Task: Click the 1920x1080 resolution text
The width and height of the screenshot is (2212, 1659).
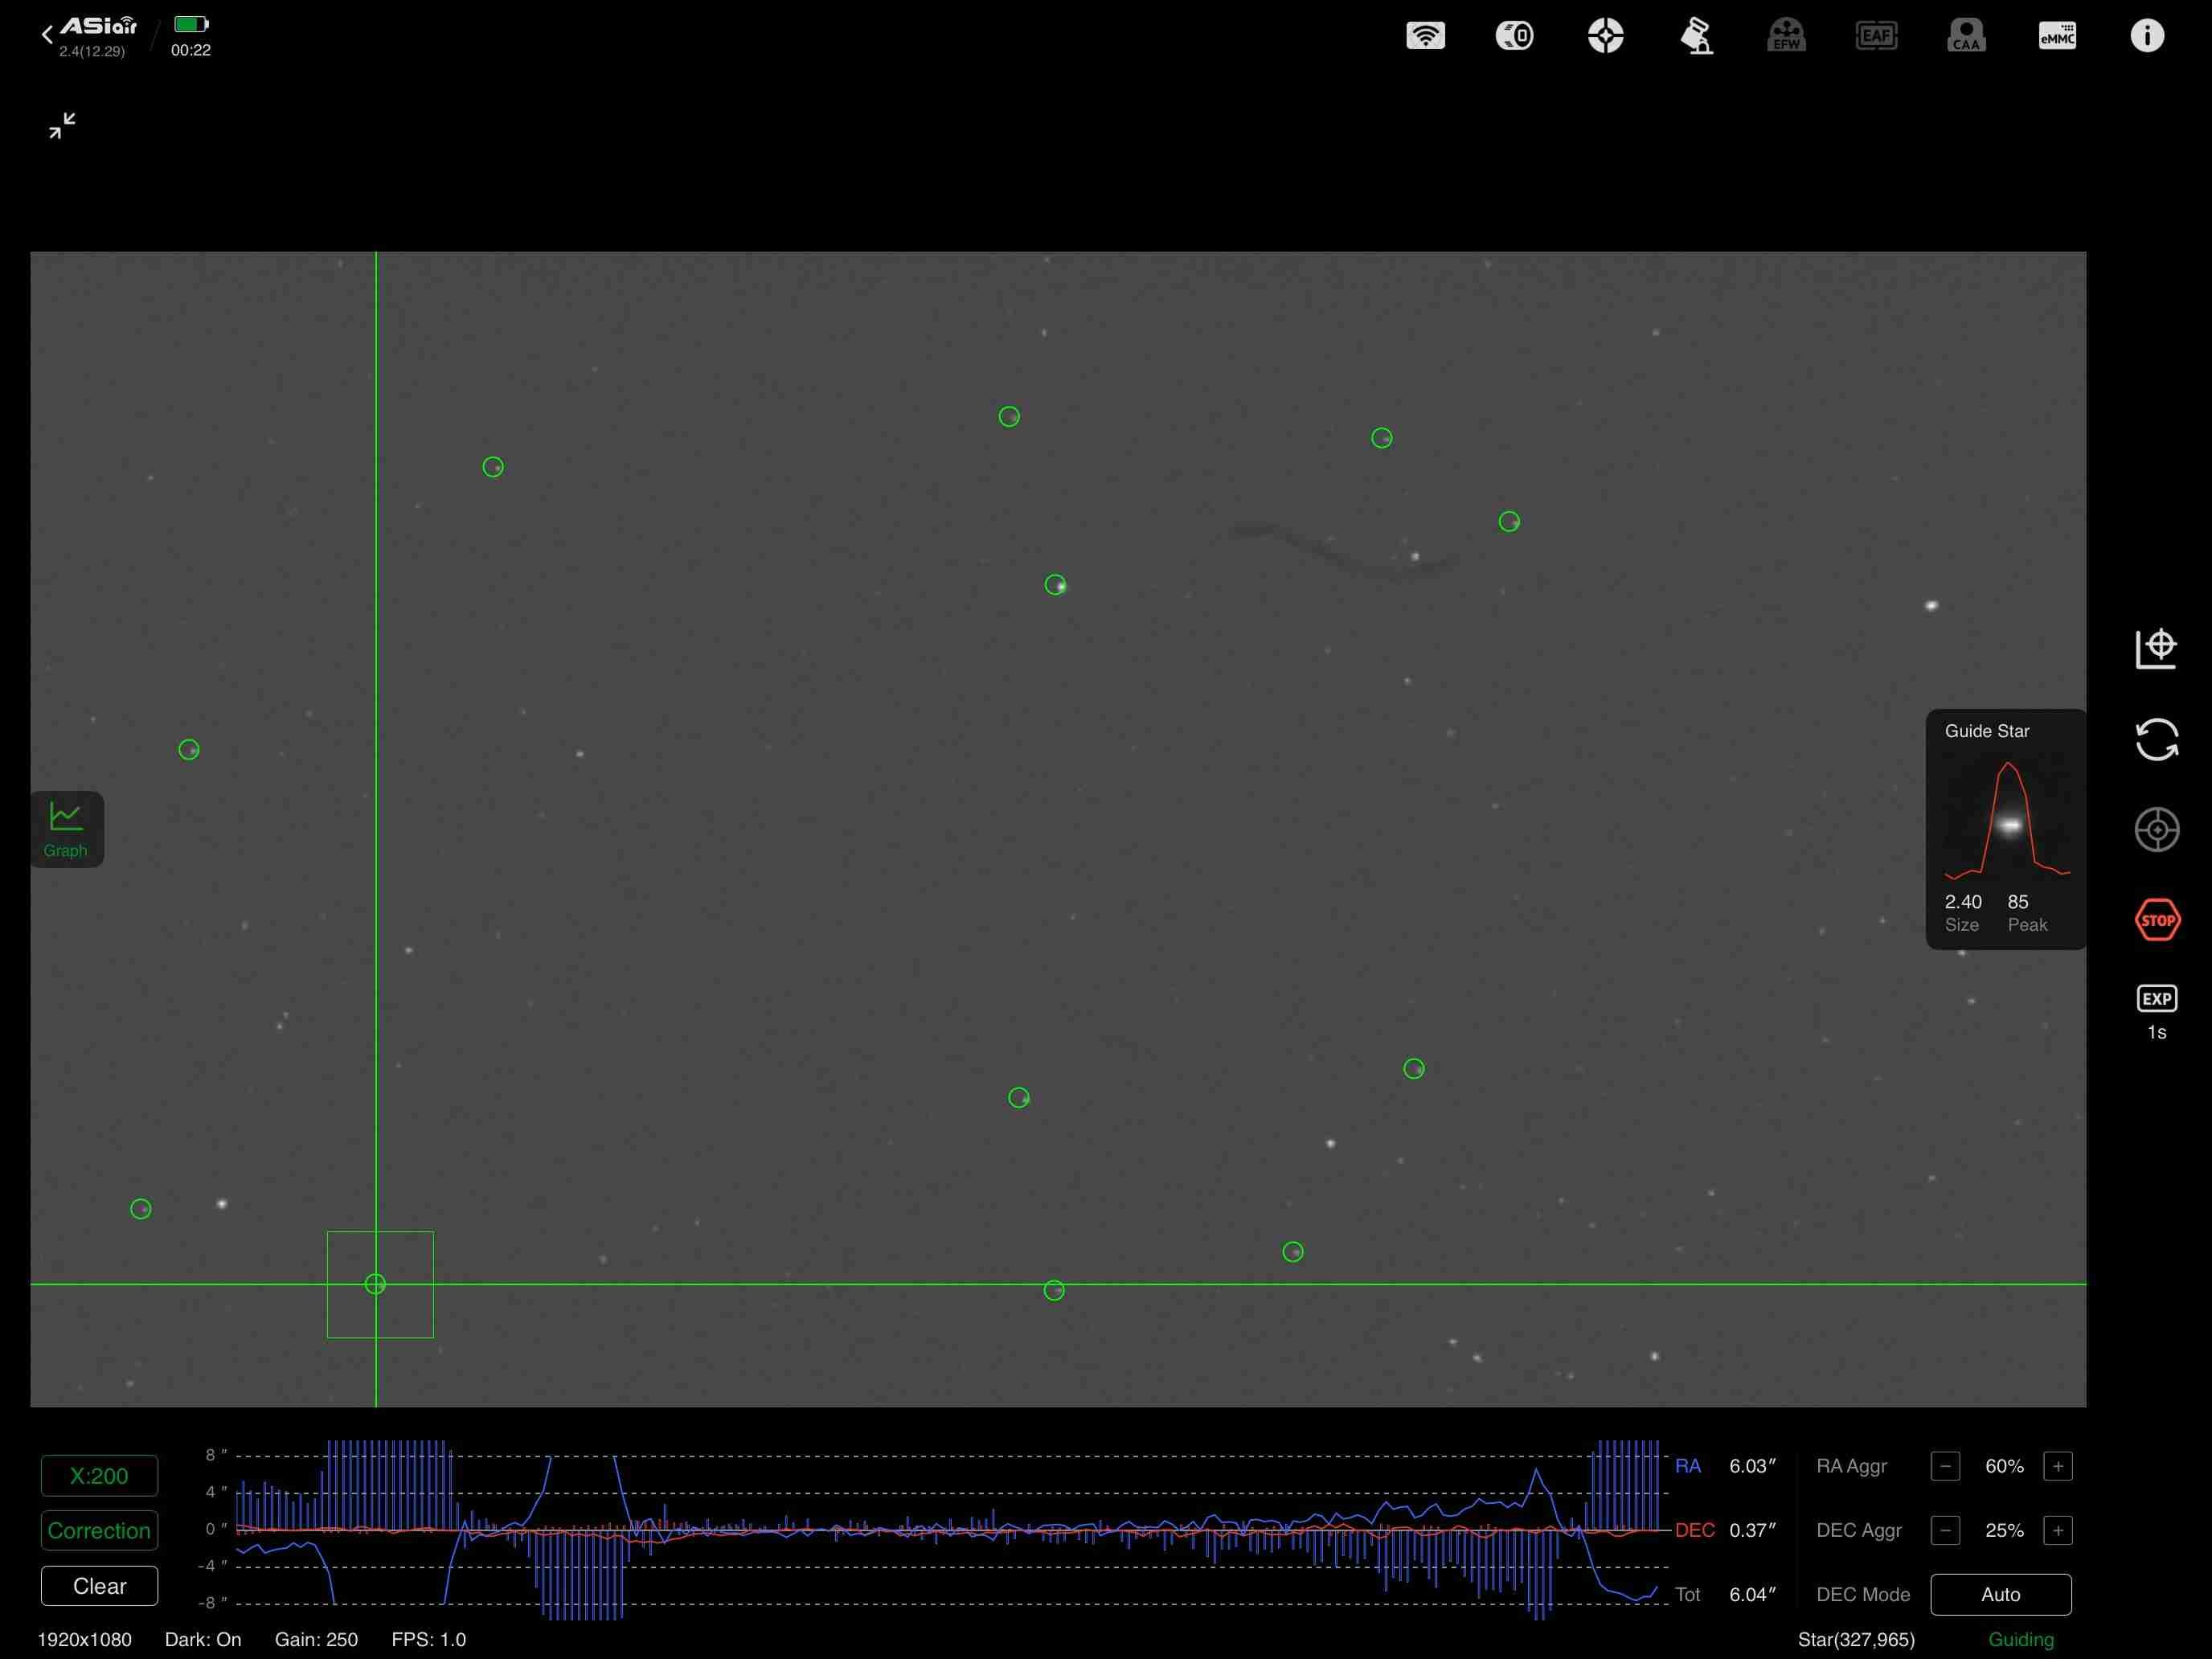Action: 84,1640
